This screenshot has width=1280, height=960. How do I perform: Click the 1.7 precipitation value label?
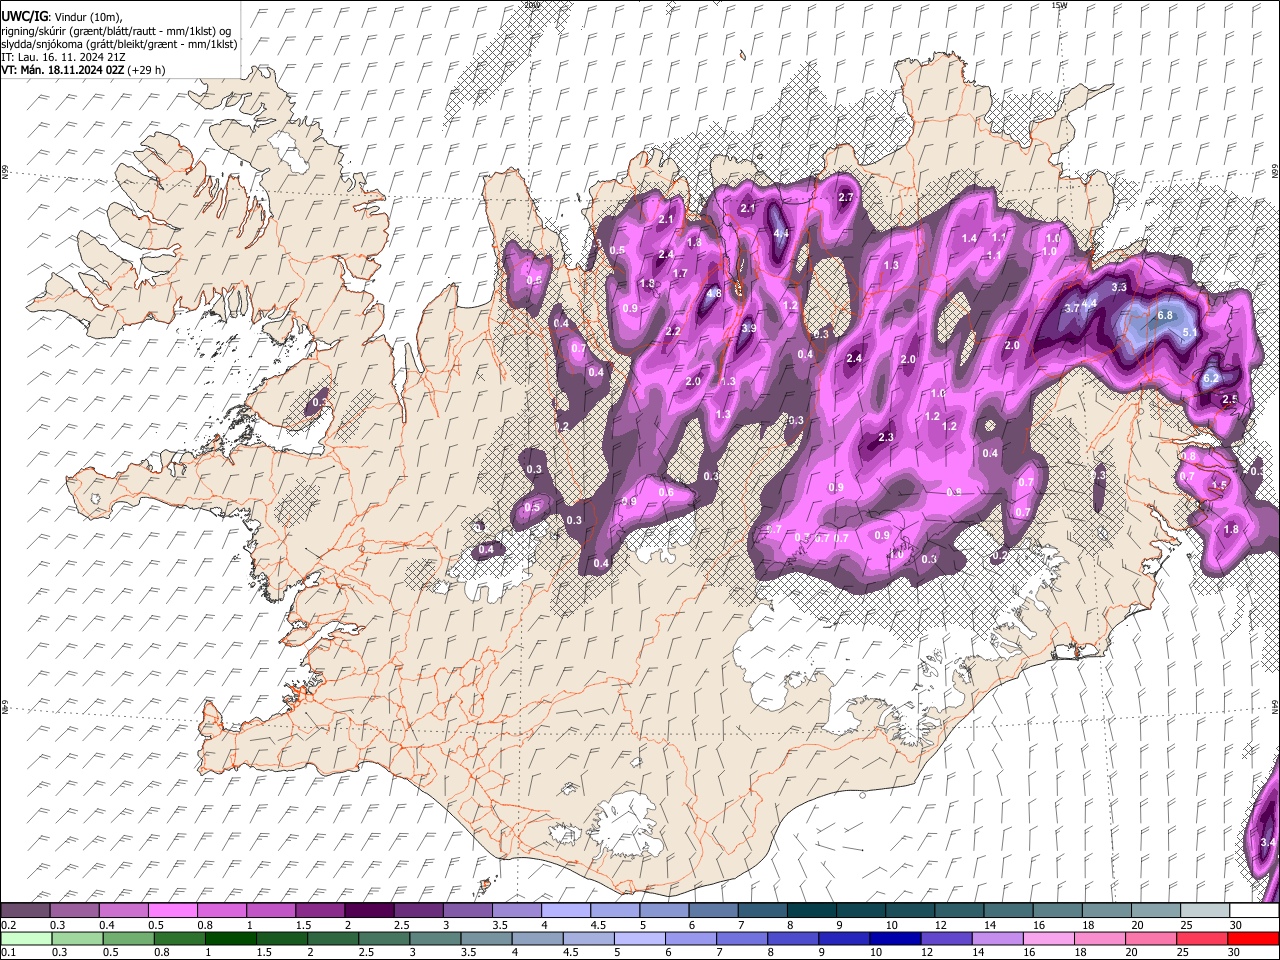680,273
